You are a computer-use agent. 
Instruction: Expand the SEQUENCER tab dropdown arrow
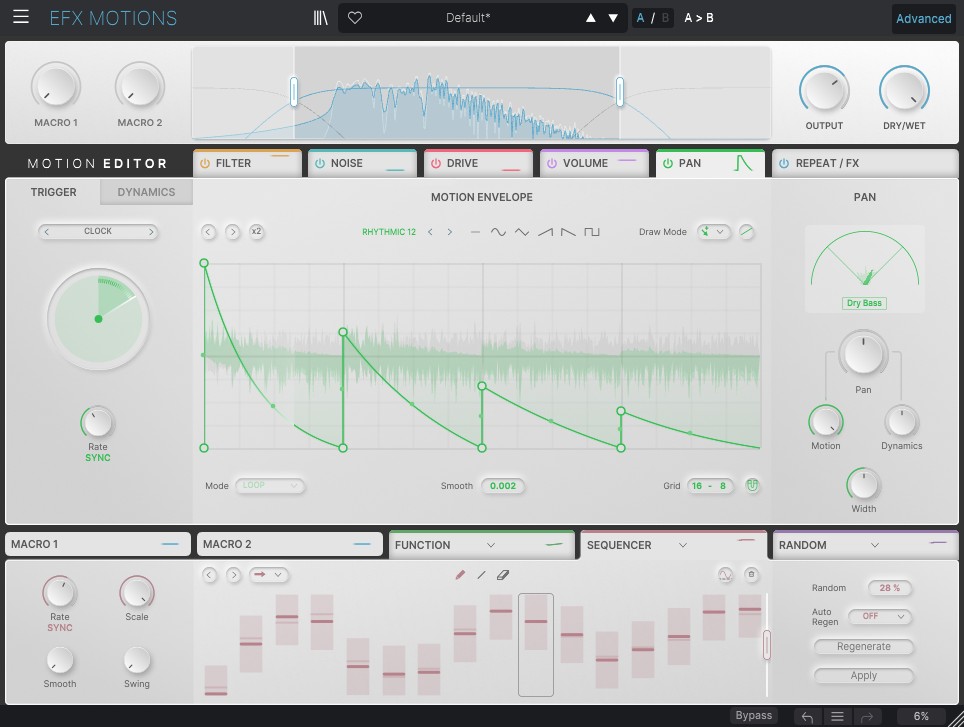pyautogui.click(x=682, y=545)
